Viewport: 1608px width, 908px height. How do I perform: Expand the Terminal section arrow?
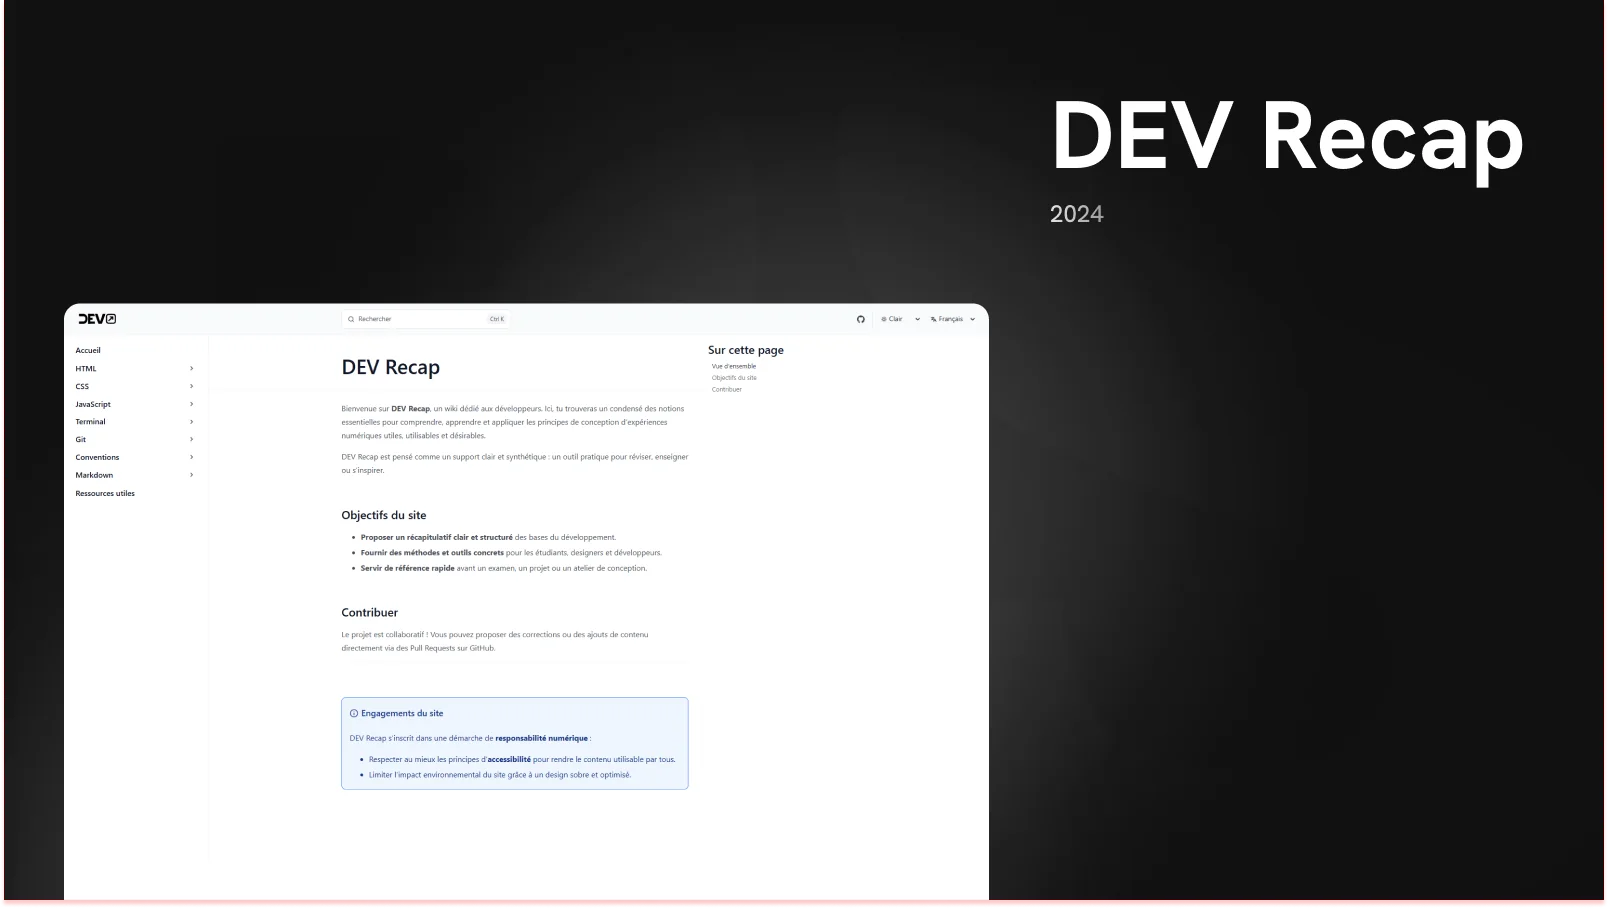[x=191, y=422]
